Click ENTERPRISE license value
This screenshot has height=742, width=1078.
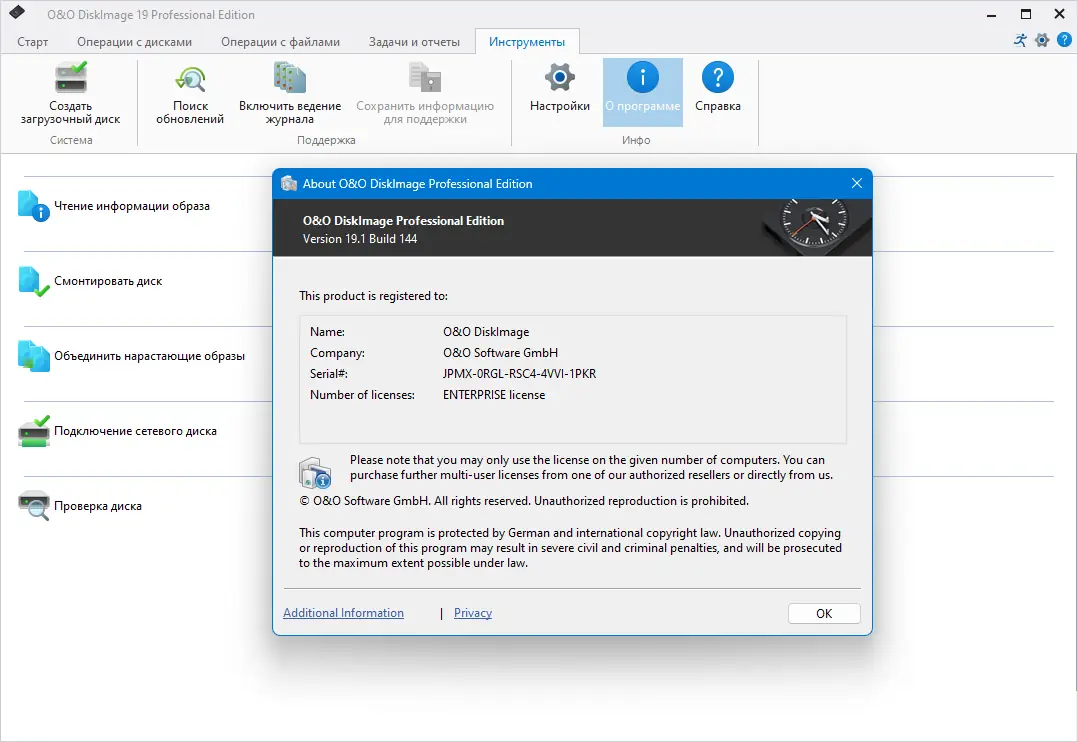pyautogui.click(x=494, y=395)
